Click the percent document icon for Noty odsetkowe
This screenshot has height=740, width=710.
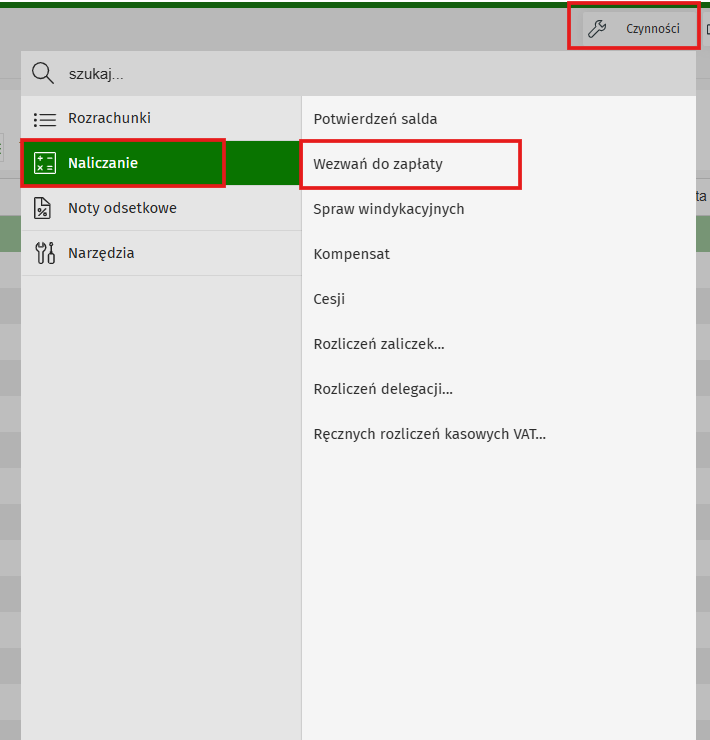coord(43,209)
